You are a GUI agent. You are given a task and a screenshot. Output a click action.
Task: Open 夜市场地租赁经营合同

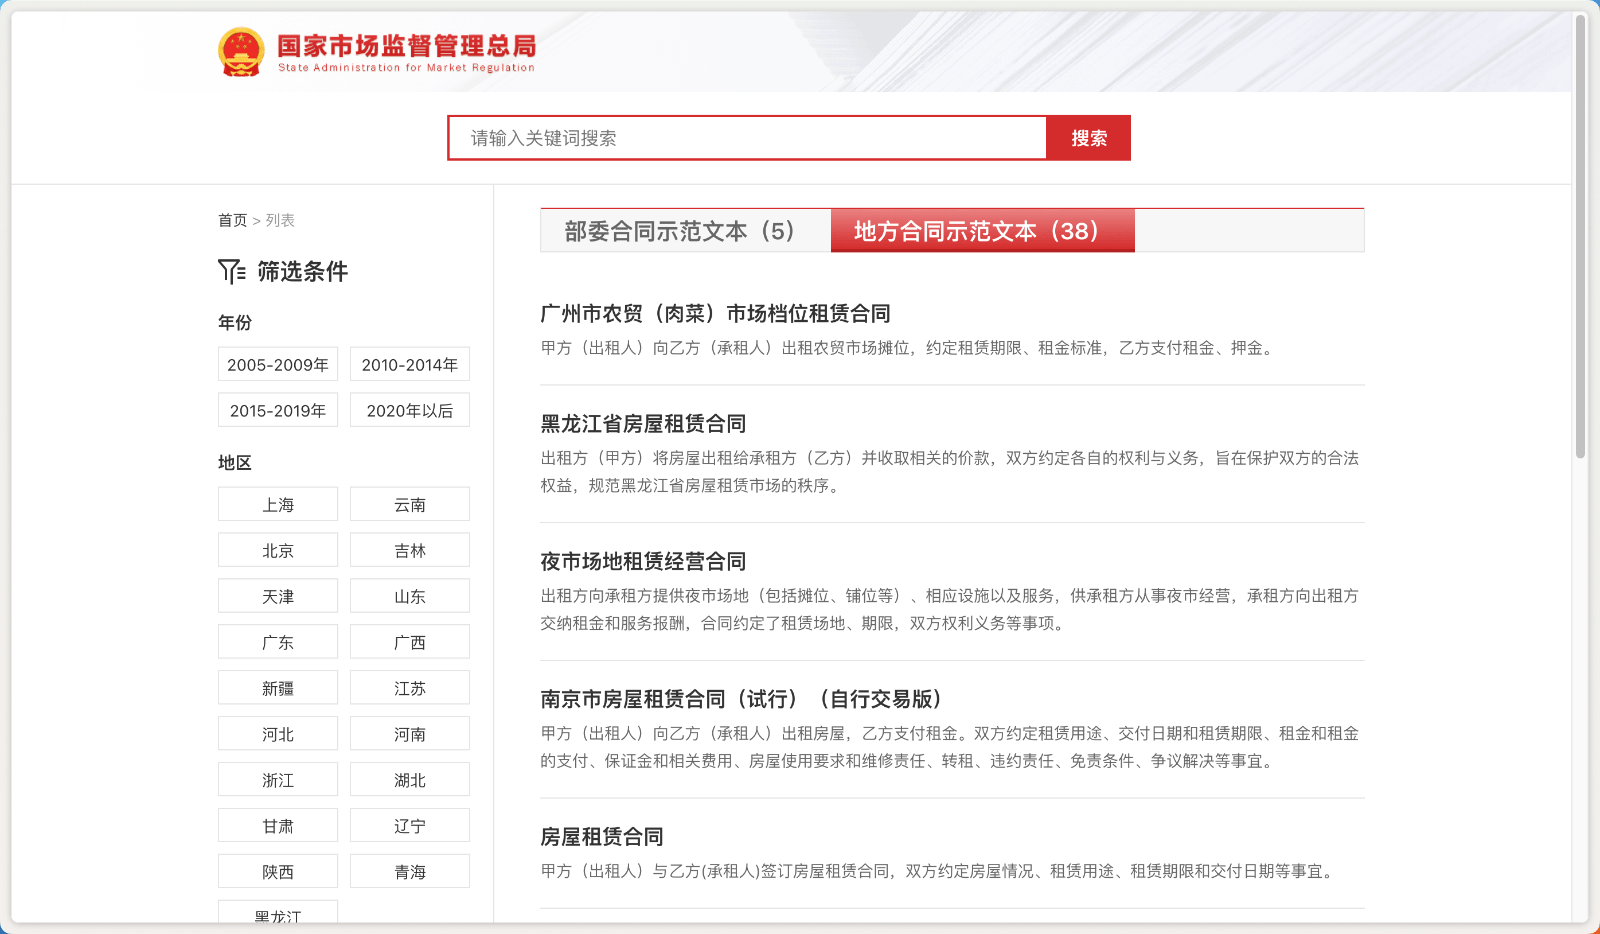(x=642, y=561)
